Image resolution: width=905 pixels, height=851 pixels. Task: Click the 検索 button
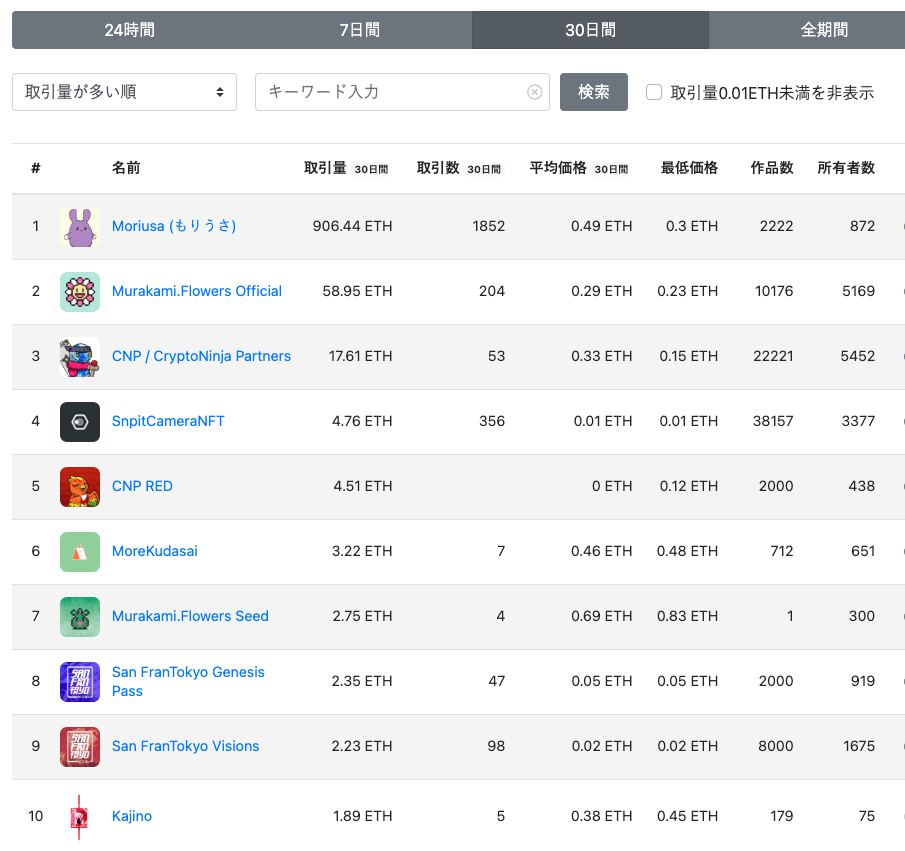(593, 92)
